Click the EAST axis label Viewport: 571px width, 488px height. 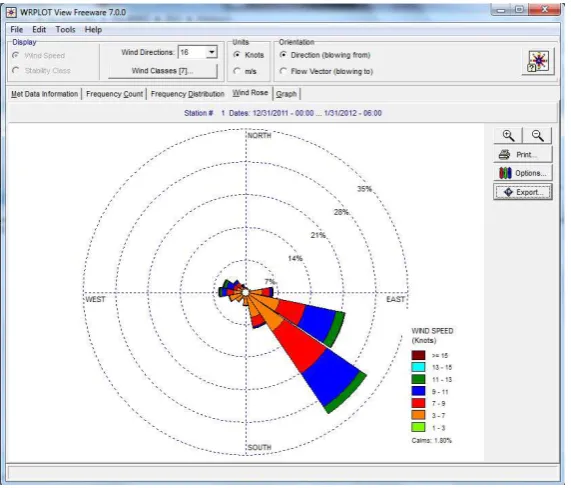(x=396, y=299)
